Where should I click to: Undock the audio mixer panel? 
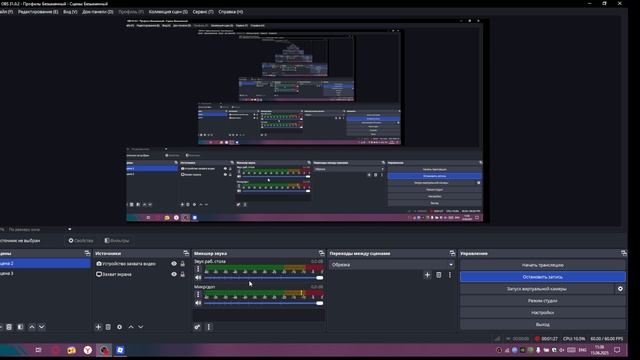click(x=321, y=253)
